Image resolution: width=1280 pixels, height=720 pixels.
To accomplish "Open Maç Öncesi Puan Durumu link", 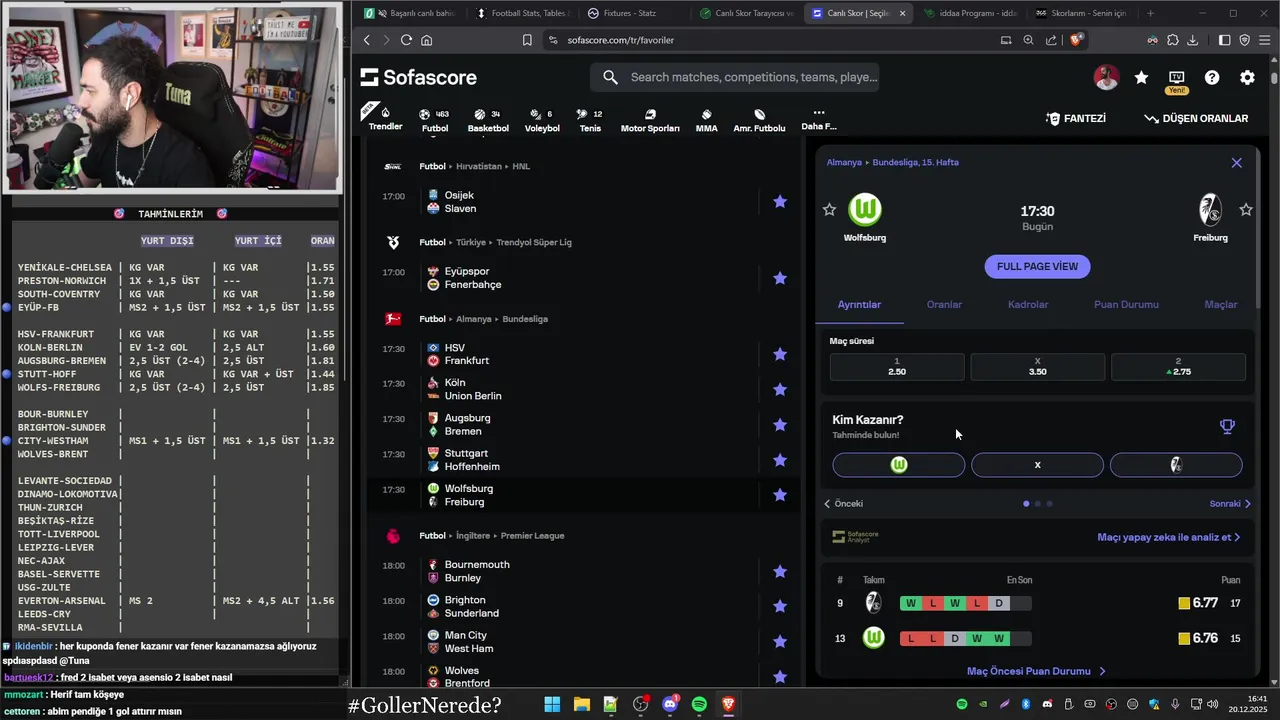I will click(1036, 672).
